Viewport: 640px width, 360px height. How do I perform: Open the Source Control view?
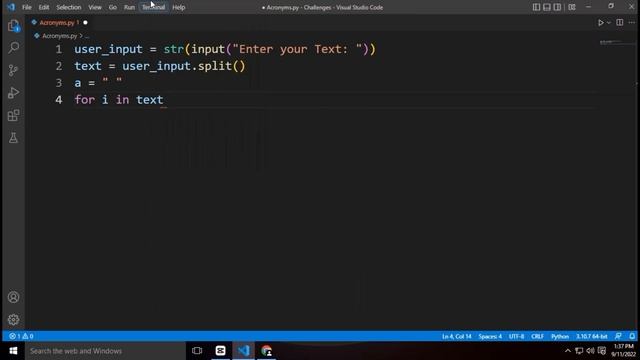pos(13,70)
